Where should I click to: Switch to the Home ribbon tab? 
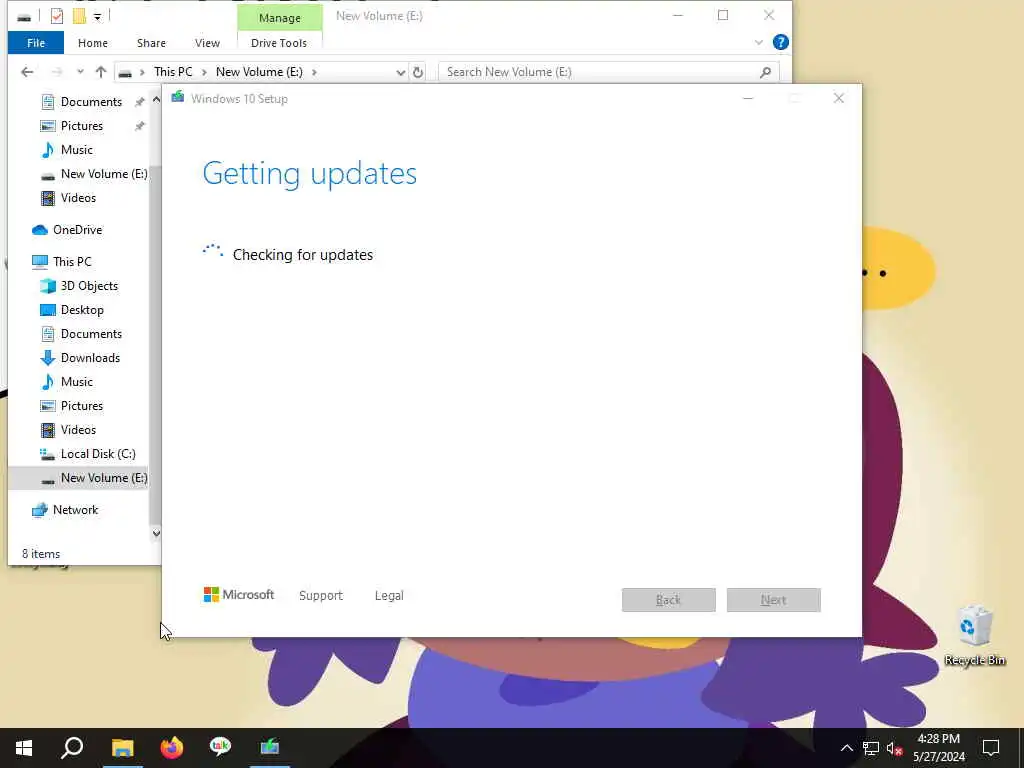[93, 43]
